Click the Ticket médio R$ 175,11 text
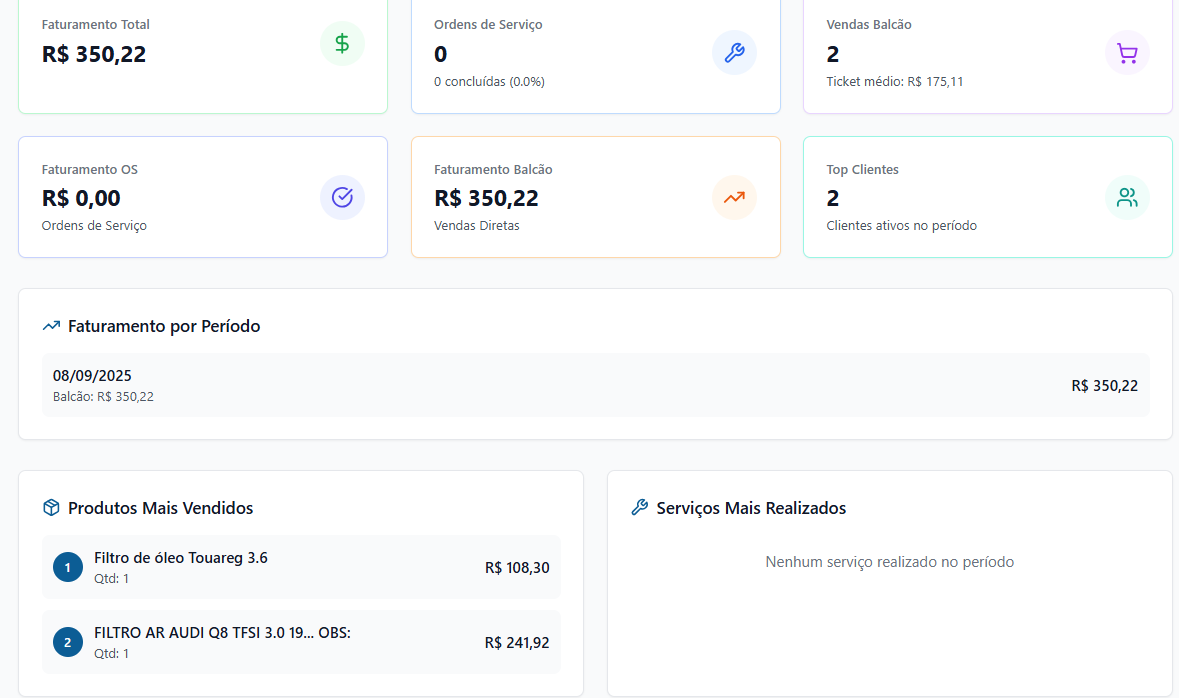 tap(894, 82)
